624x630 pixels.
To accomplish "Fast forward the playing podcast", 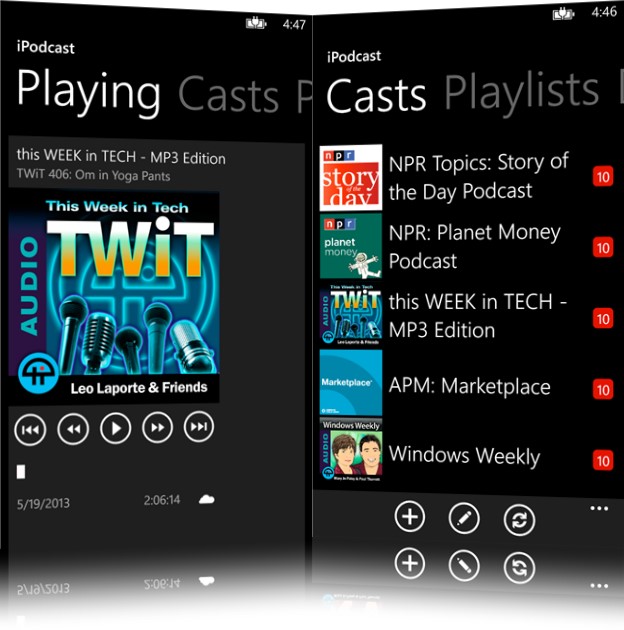I will (x=158, y=427).
